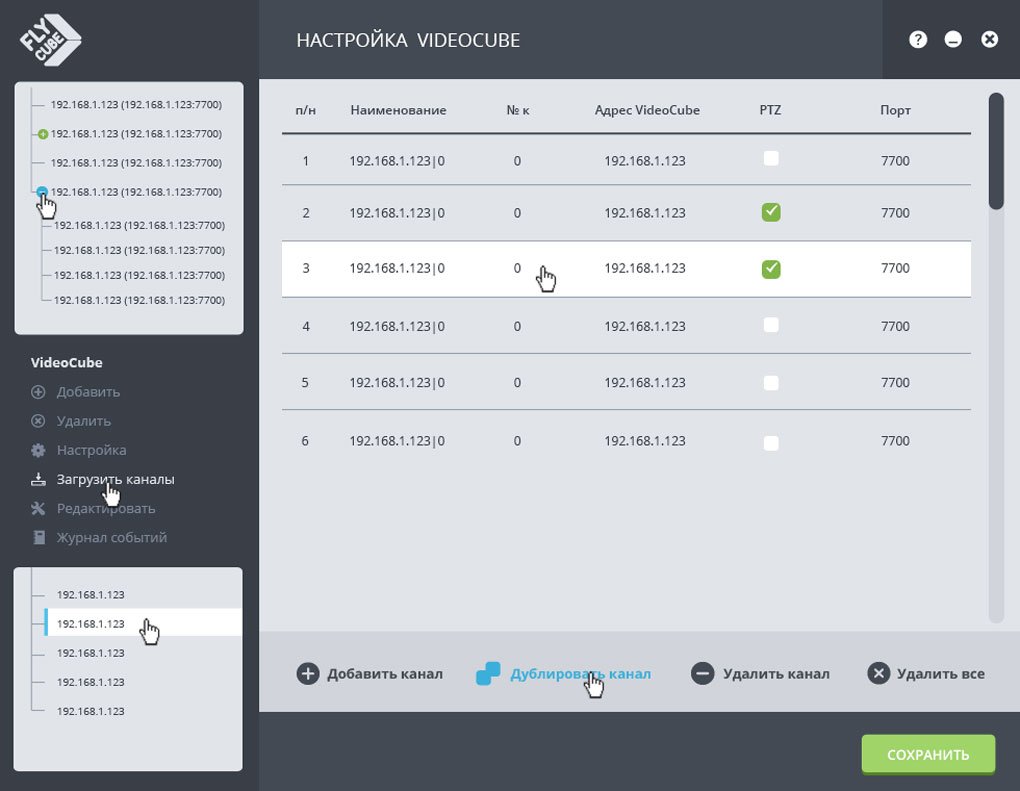Click the X icon of Удалить все
The height and width of the screenshot is (791, 1020).
point(878,673)
